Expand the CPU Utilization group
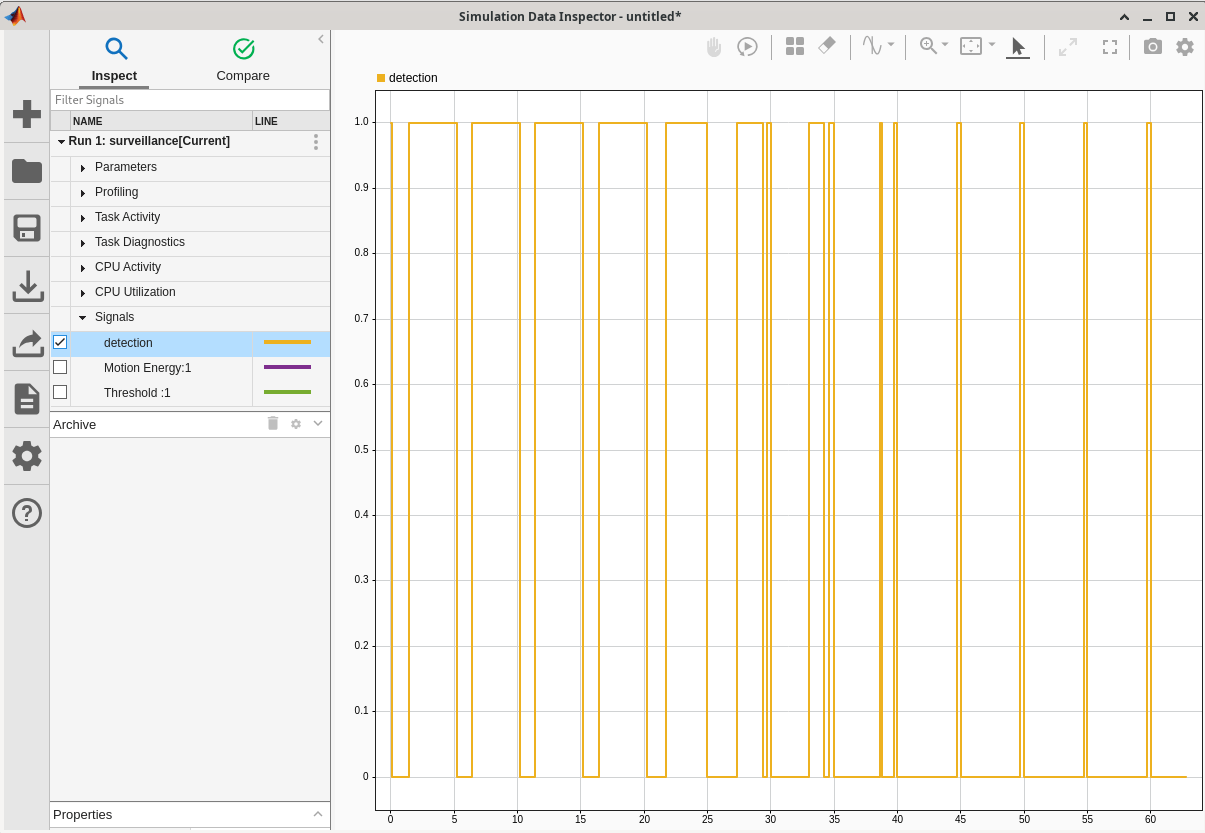The height and width of the screenshot is (833, 1205). click(83, 292)
